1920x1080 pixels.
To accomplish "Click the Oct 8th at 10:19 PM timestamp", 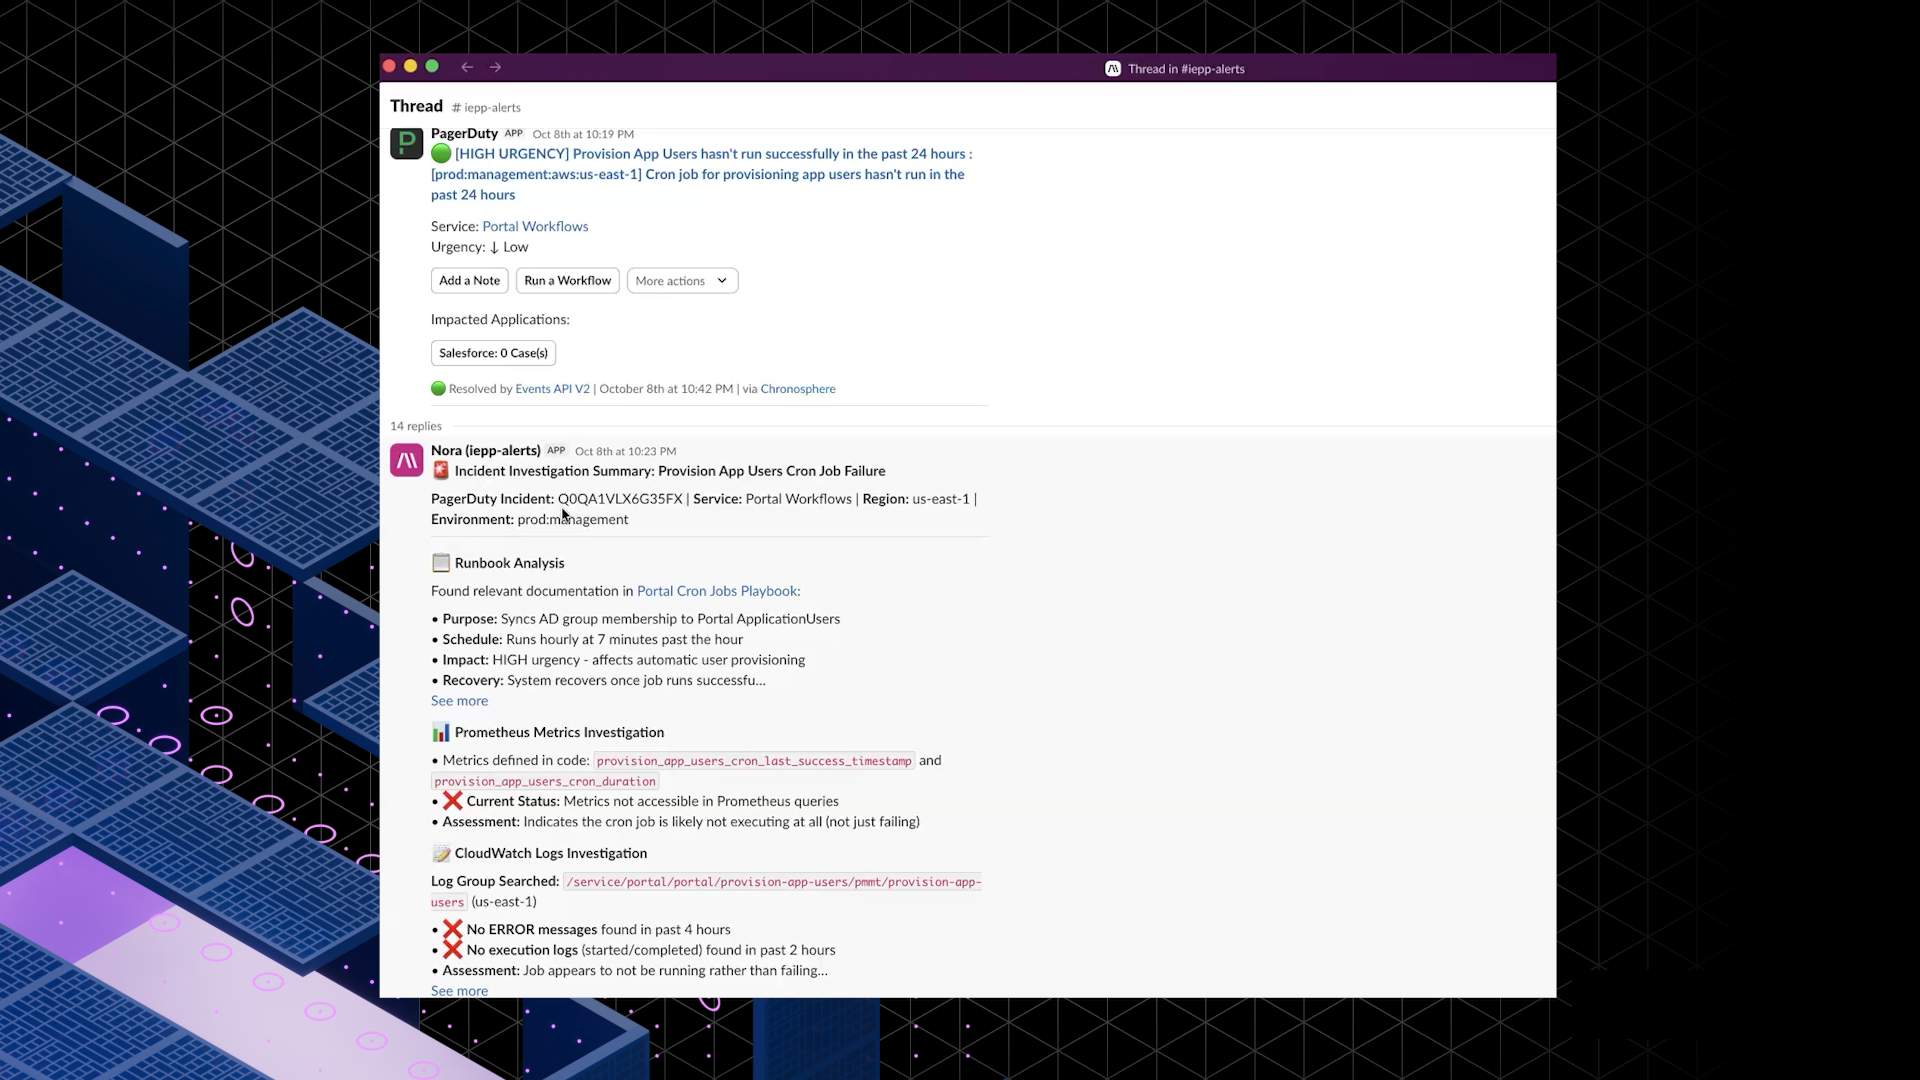I will click(583, 134).
